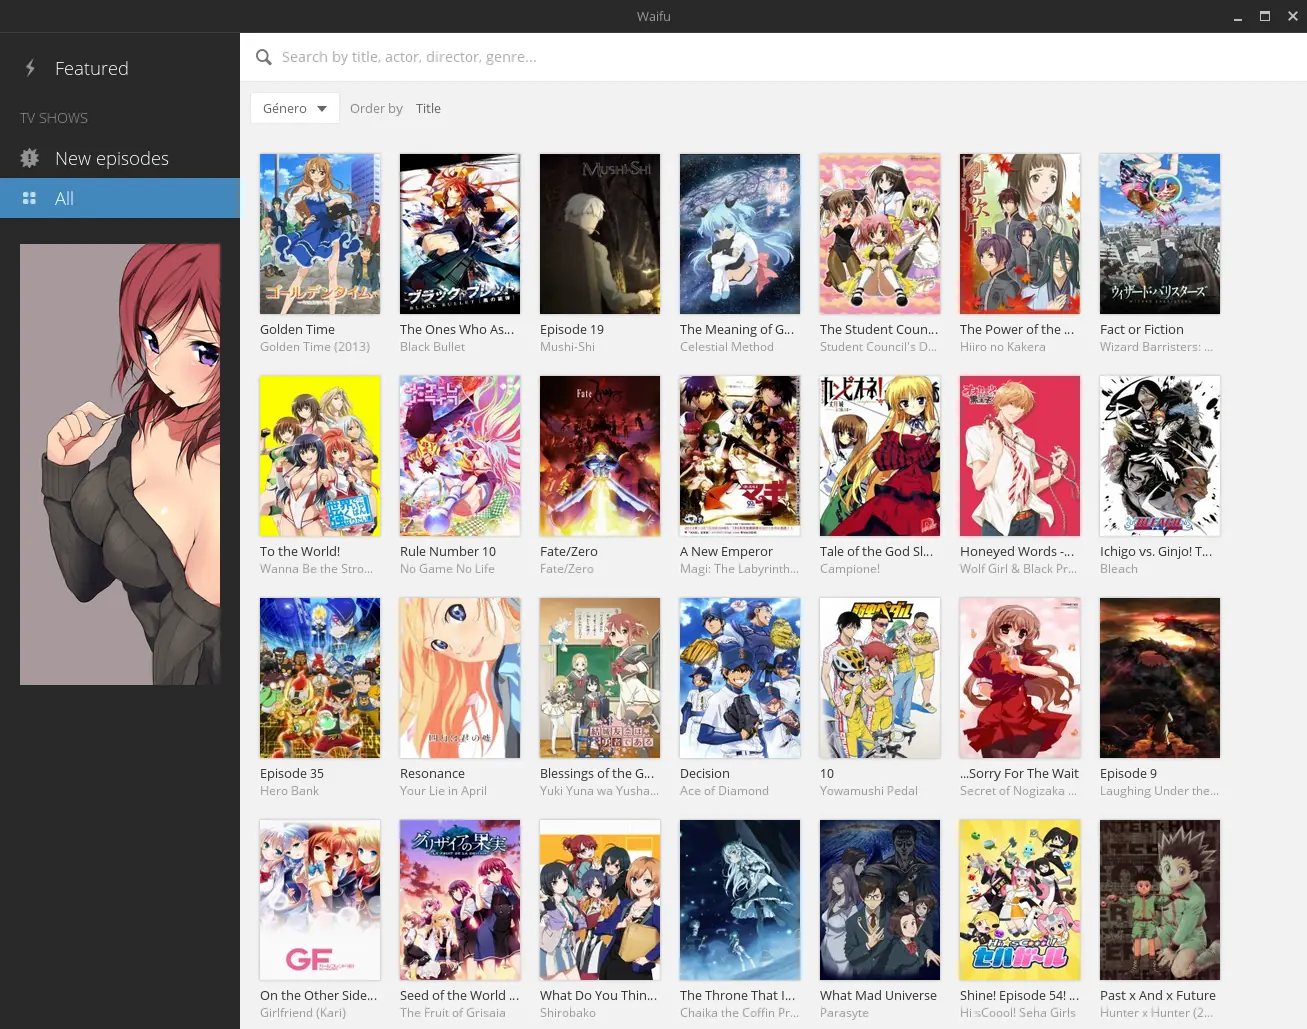Click the "Shirobako" series name
Image resolution: width=1307 pixels, height=1029 pixels.
point(568,1013)
